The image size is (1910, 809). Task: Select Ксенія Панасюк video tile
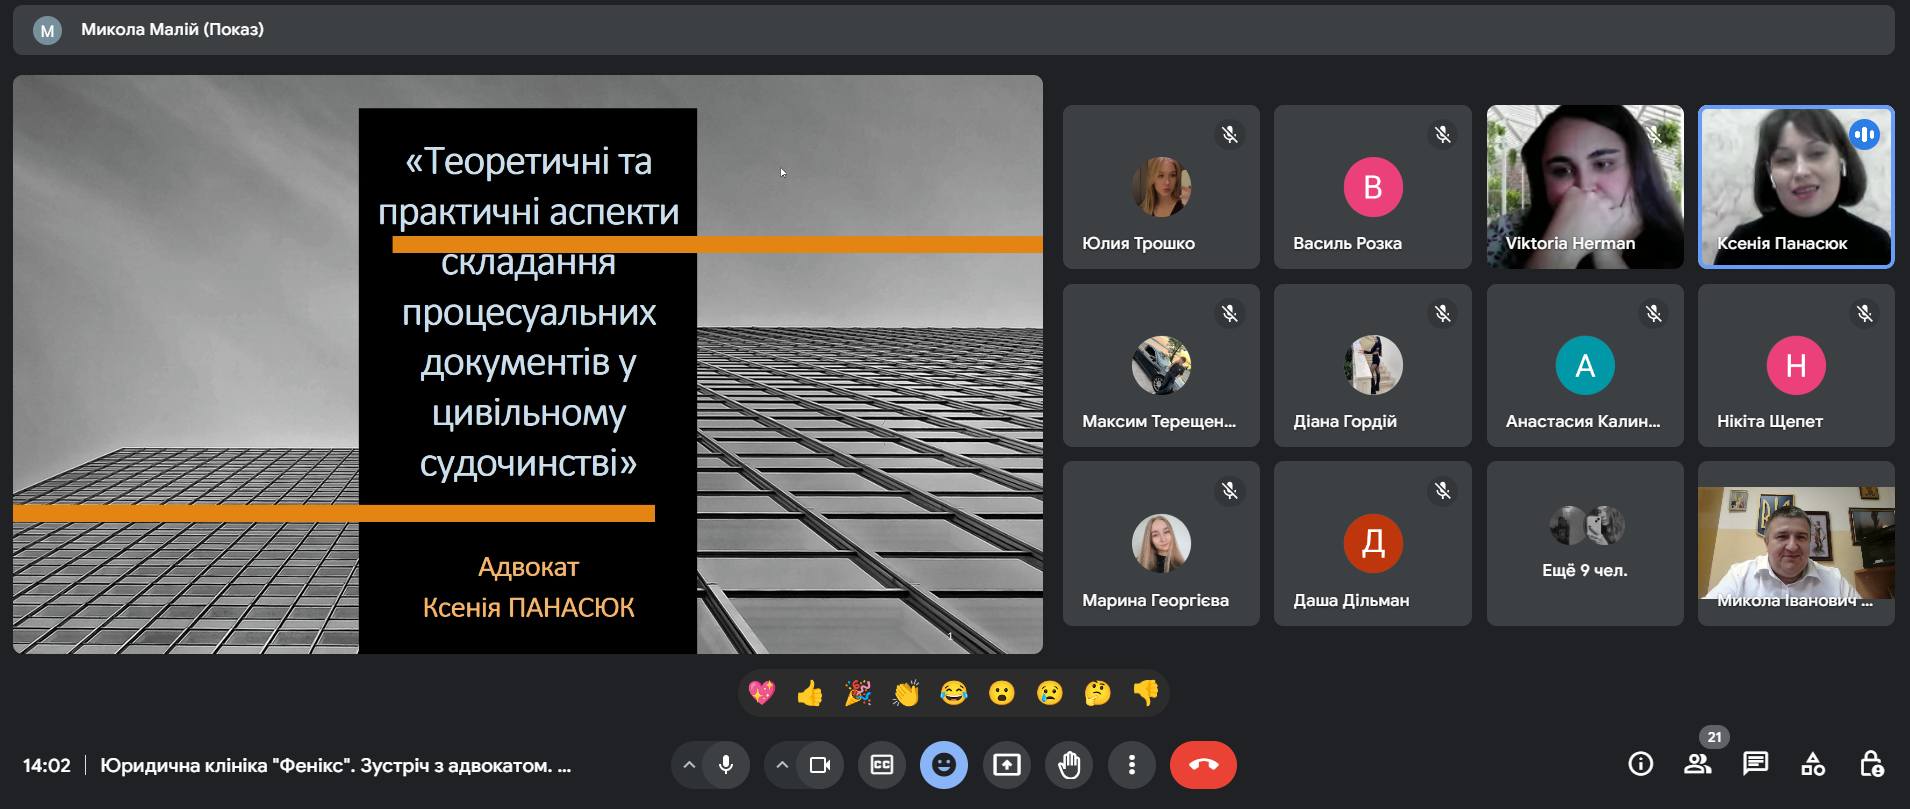[1795, 187]
